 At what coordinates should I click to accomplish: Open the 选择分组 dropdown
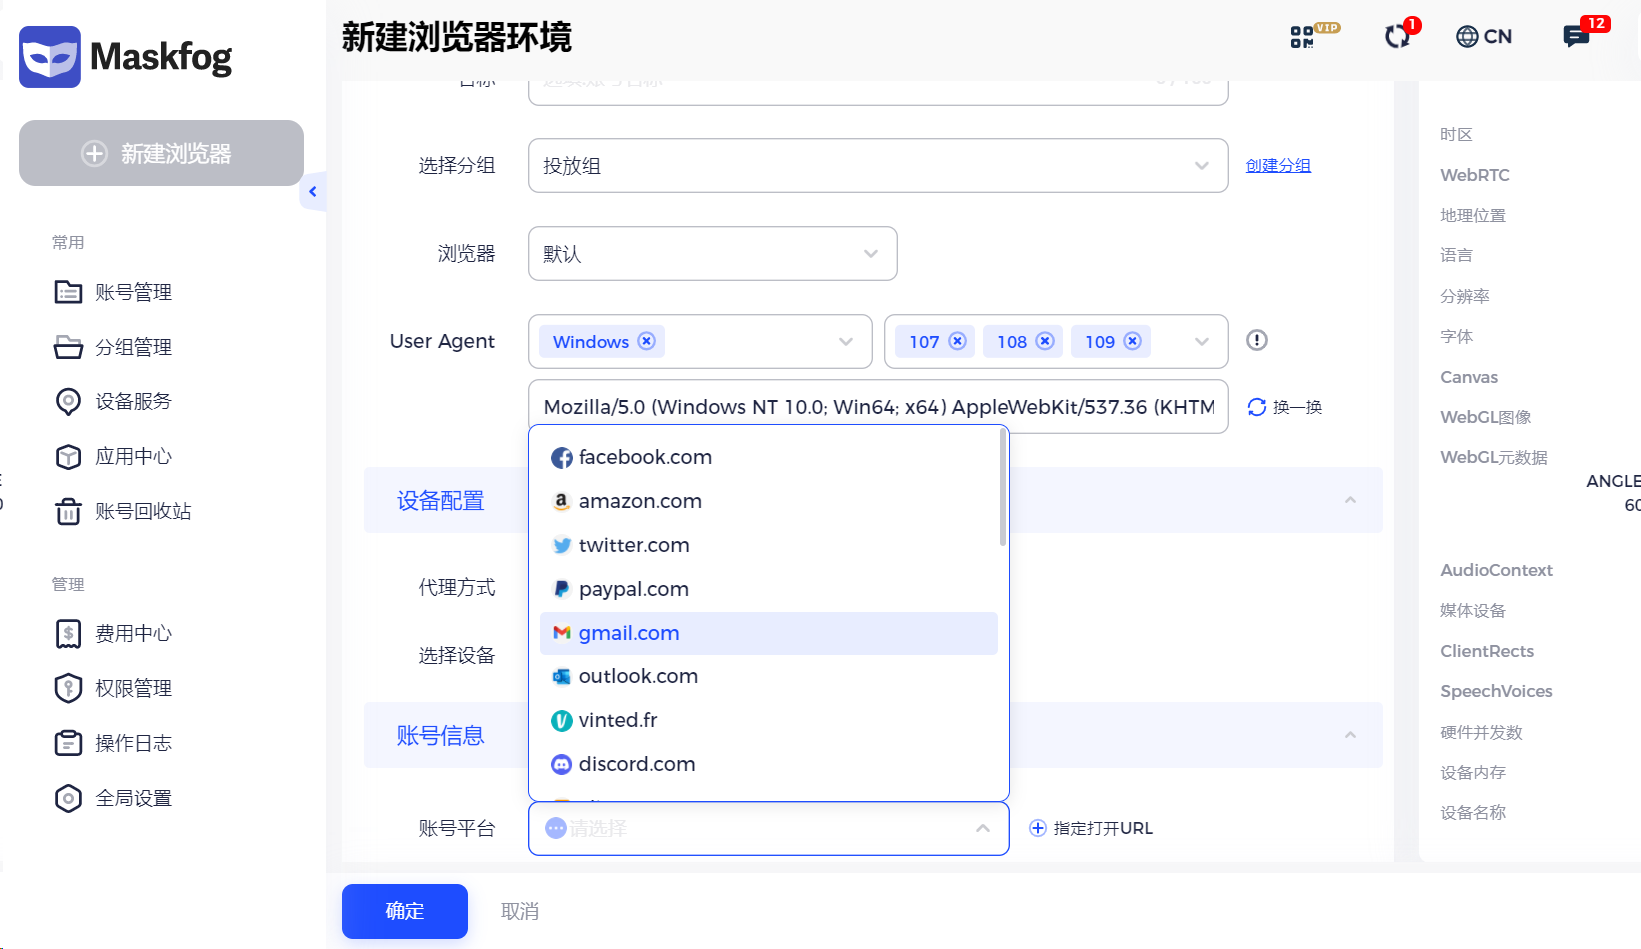[878, 165]
